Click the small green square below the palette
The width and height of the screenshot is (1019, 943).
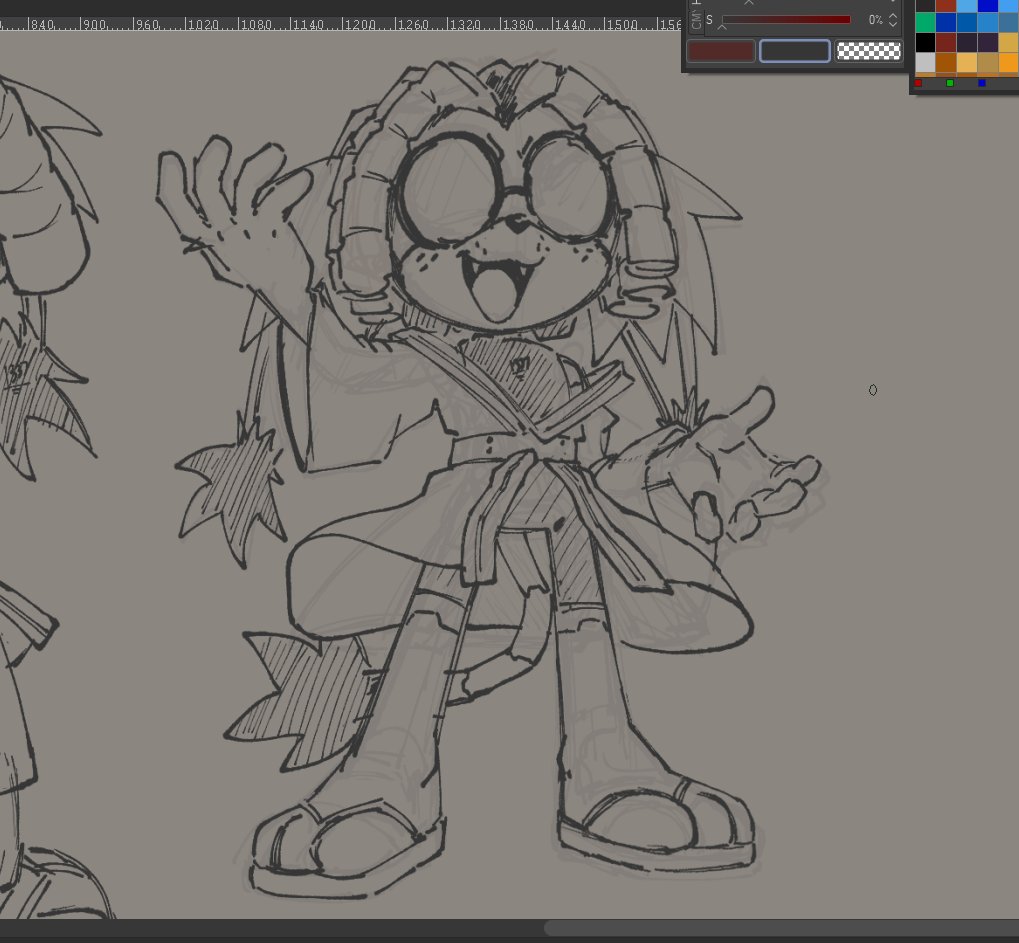(950, 83)
